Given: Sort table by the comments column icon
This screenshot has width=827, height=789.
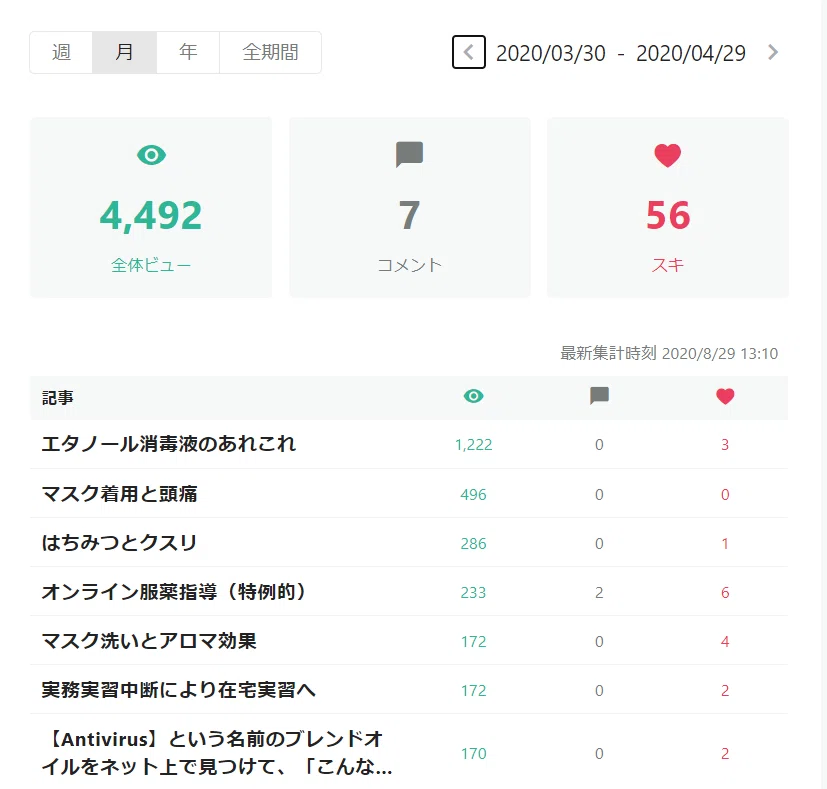Looking at the screenshot, I should (x=599, y=396).
